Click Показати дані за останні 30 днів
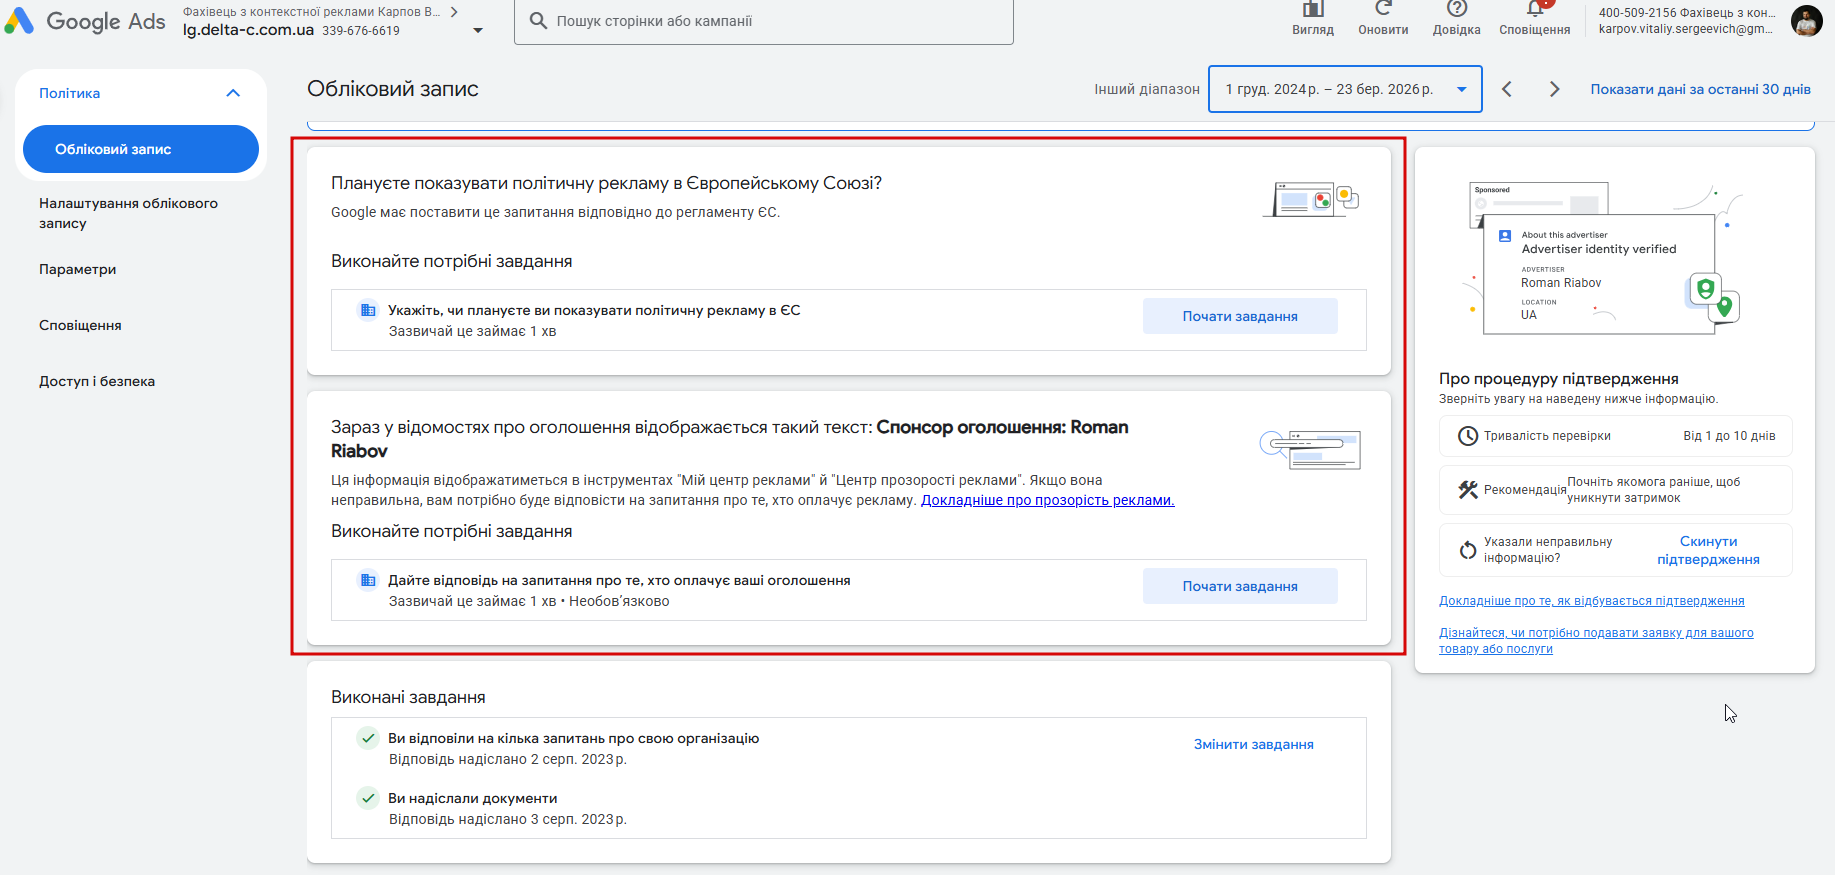 tap(1700, 89)
